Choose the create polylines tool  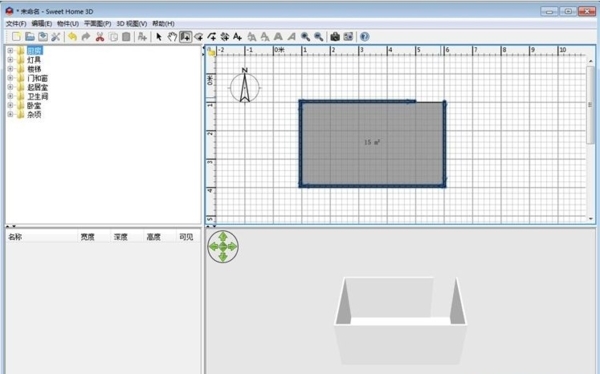tap(212, 37)
